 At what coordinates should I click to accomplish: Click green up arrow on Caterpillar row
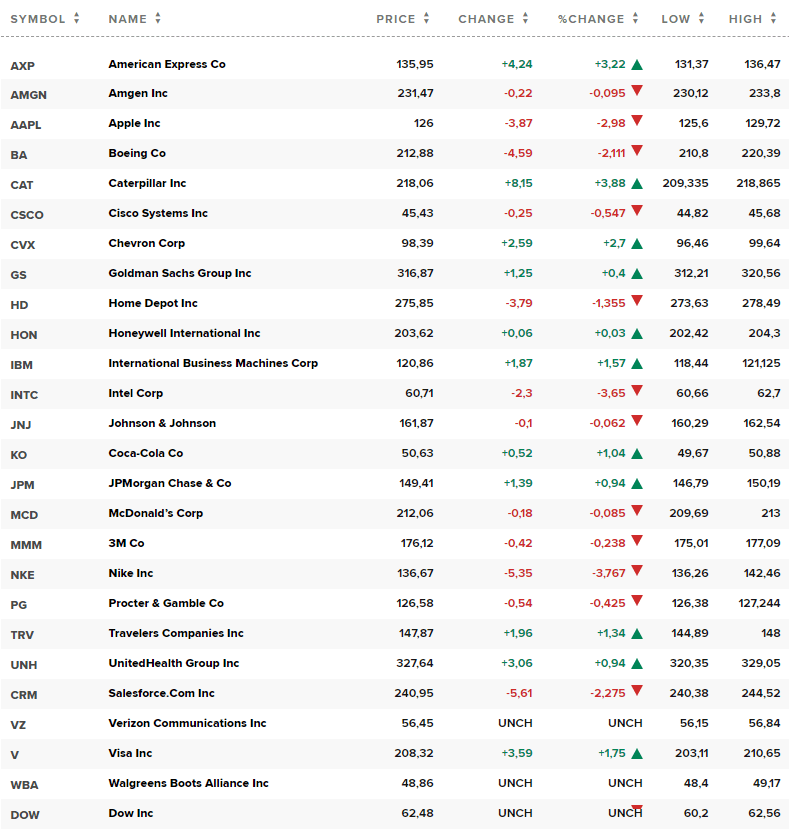pyautogui.click(x=637, y=184)
